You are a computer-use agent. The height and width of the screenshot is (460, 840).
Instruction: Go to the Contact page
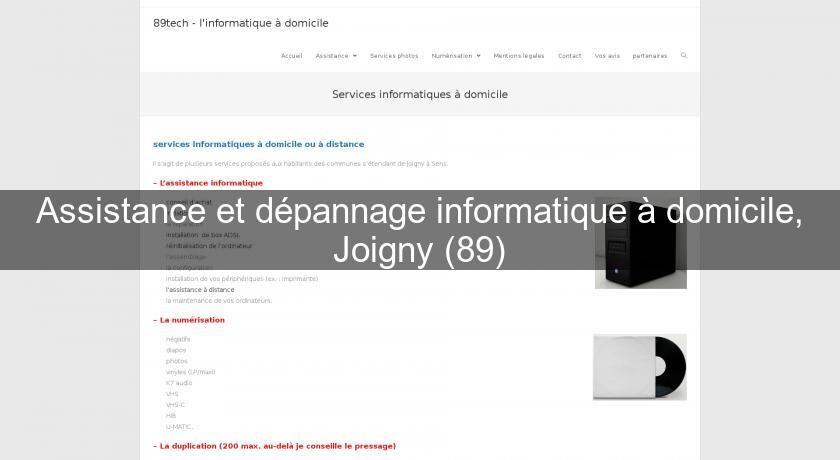tap(569, 56)
